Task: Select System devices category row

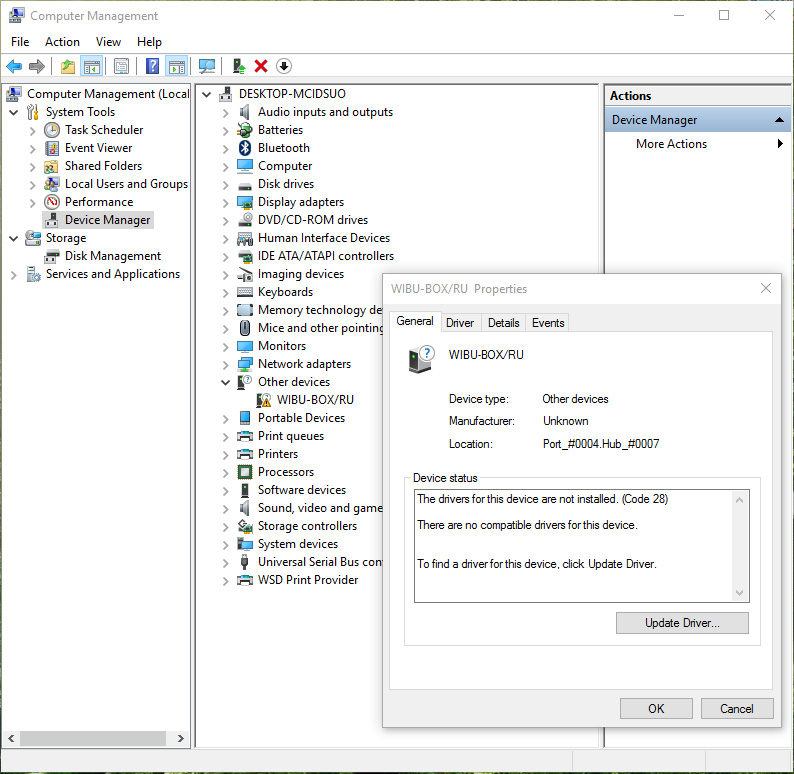Action: coord(298,544)
